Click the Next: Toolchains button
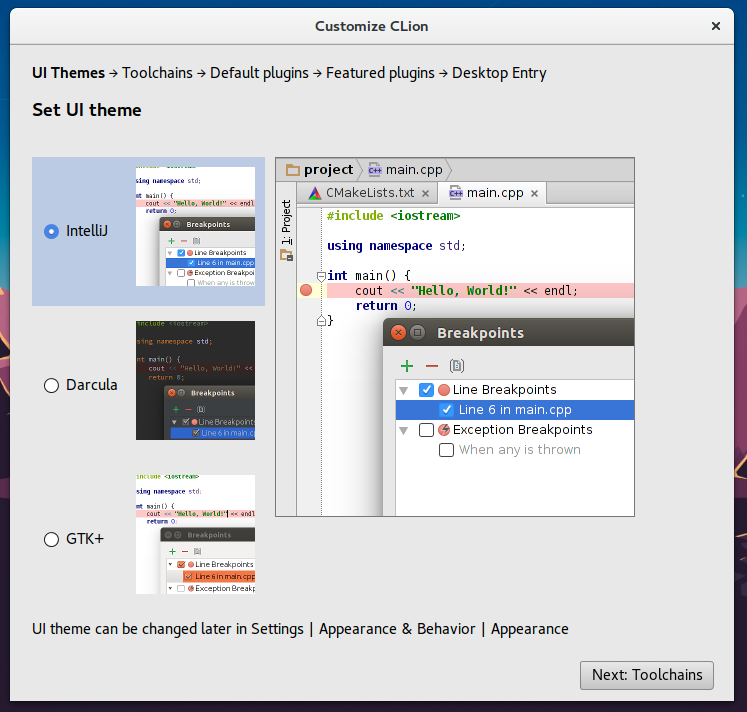The width and height of the screenshot is (747, 712). 646,675
